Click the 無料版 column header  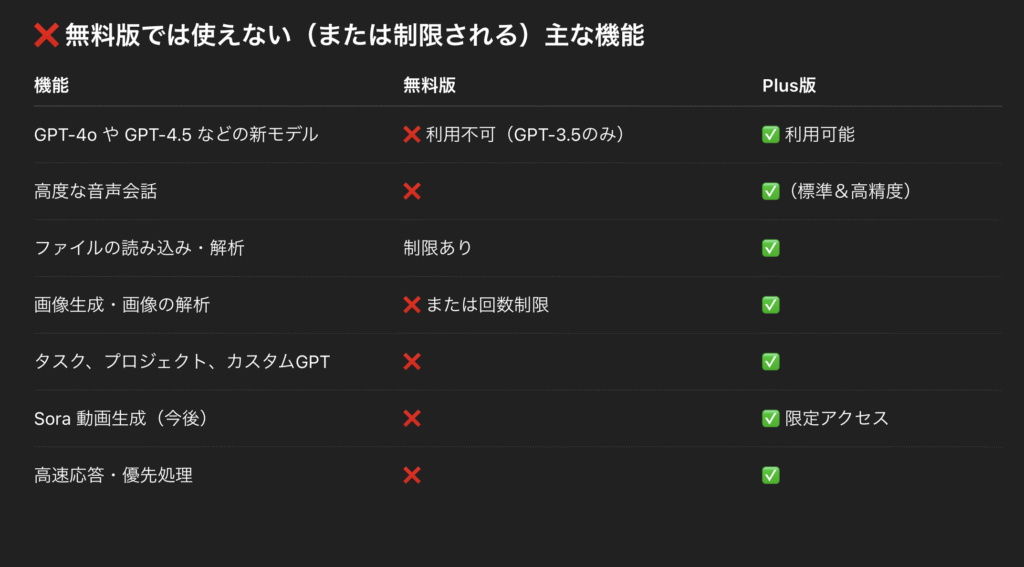[x=429, y=86]
